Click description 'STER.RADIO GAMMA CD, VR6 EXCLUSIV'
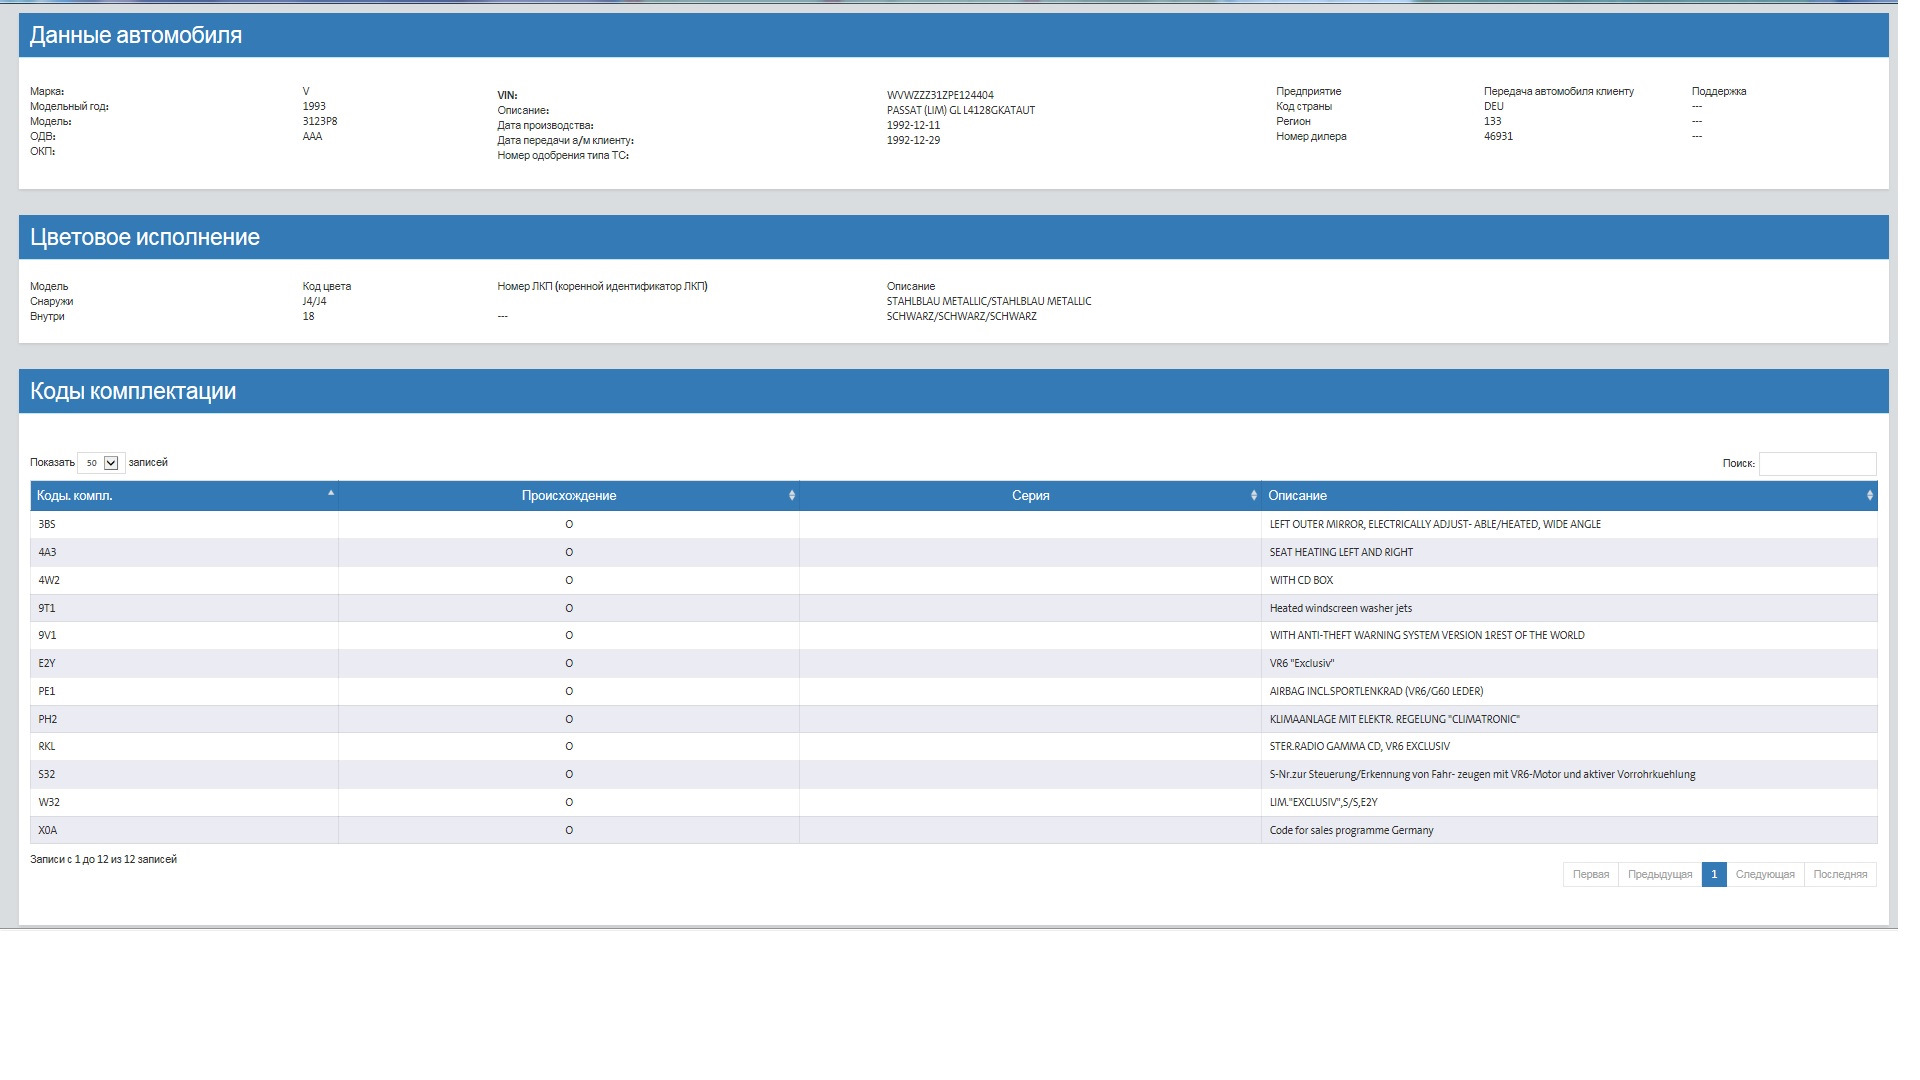 [x=1359, y=746]
